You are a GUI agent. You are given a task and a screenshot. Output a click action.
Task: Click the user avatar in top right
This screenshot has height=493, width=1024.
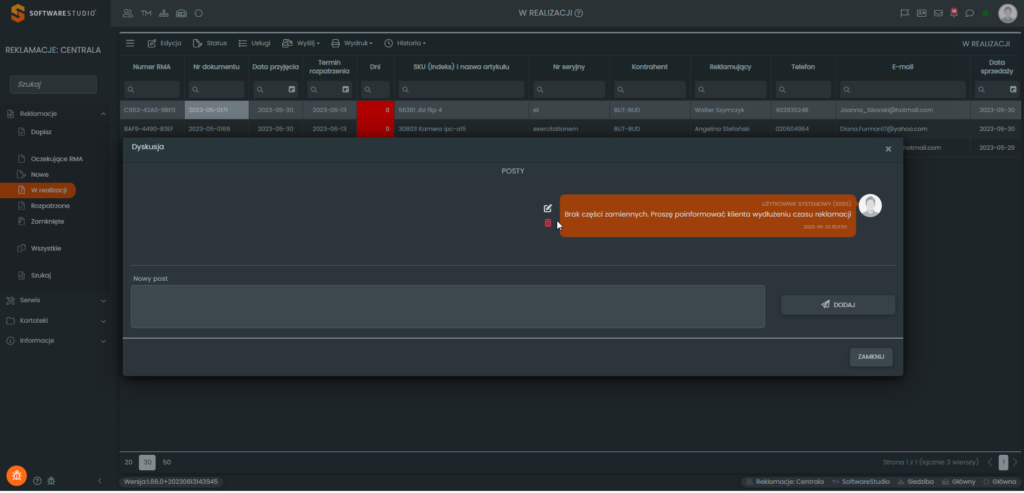[x=1007, y=13]
